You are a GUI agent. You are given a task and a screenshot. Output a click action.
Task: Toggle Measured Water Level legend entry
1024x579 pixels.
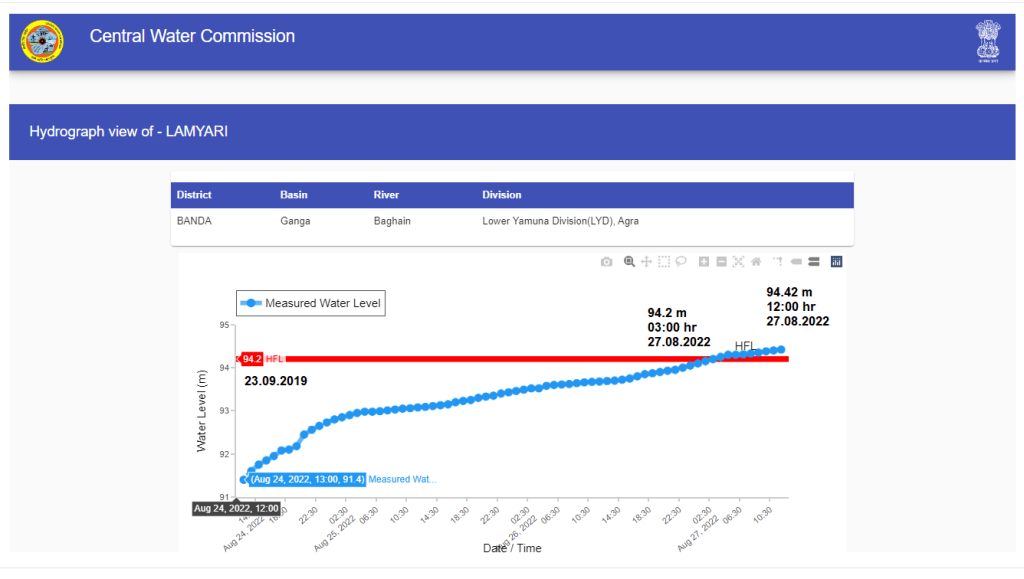310,303
